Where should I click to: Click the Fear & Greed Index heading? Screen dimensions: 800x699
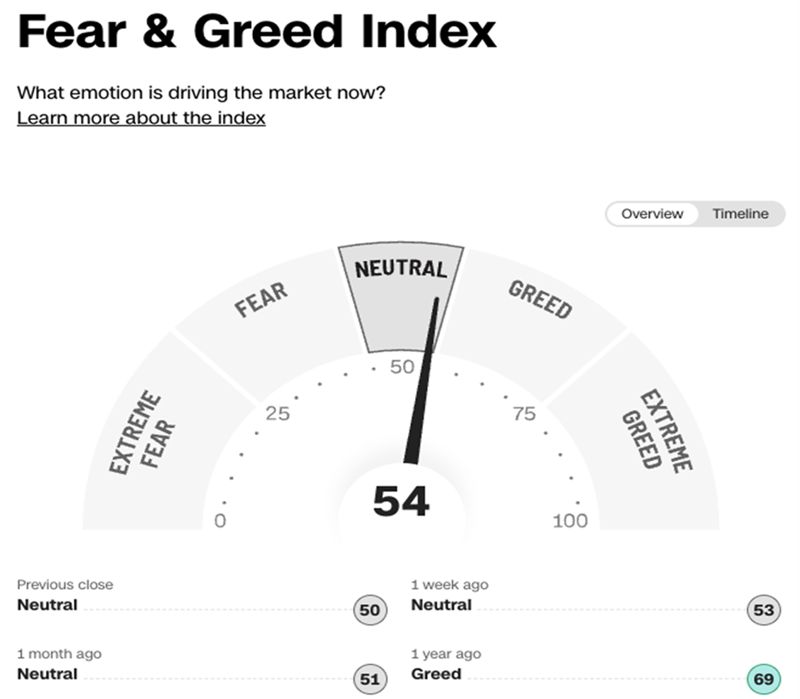click(257, 34)
